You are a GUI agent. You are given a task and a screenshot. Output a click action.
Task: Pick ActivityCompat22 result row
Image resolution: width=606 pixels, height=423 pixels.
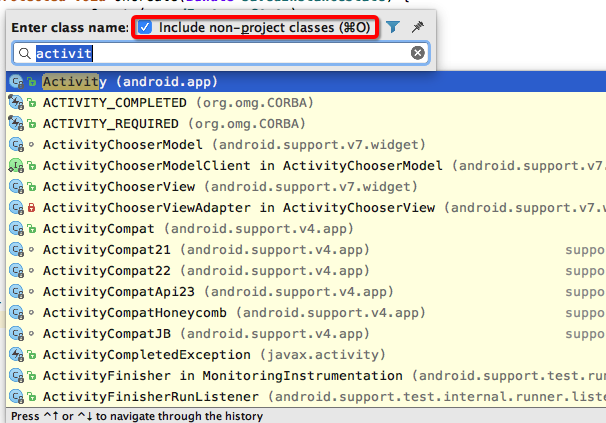[x=306, y=271]
